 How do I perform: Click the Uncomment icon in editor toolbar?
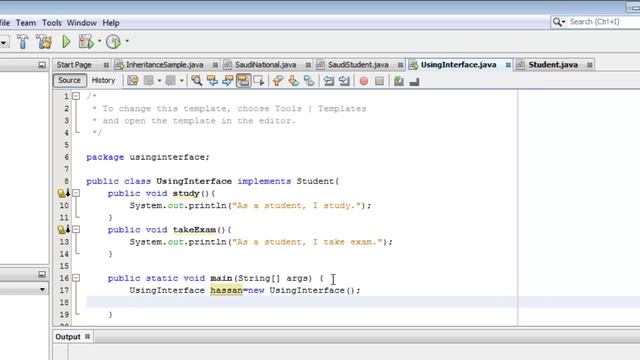(414, 82)
